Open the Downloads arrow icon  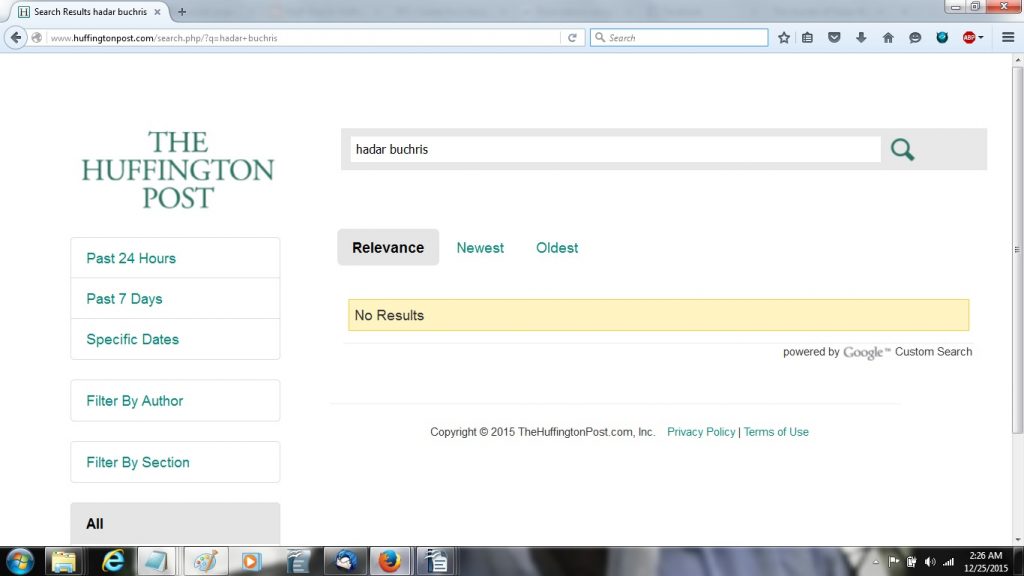(x=861, y=38)
